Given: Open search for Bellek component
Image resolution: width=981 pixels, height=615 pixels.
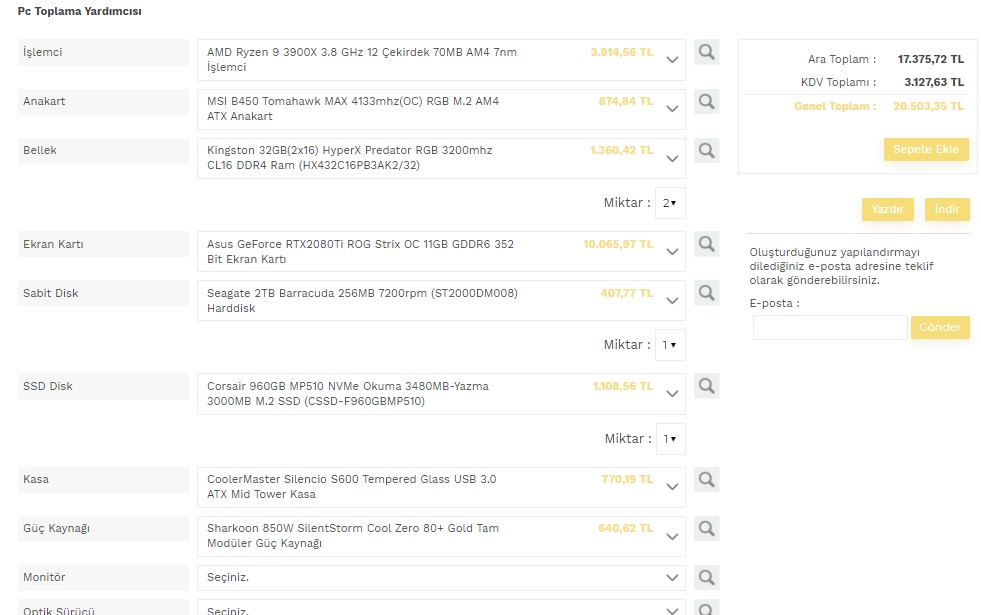Looking at the screenshot, I should 707,150.
